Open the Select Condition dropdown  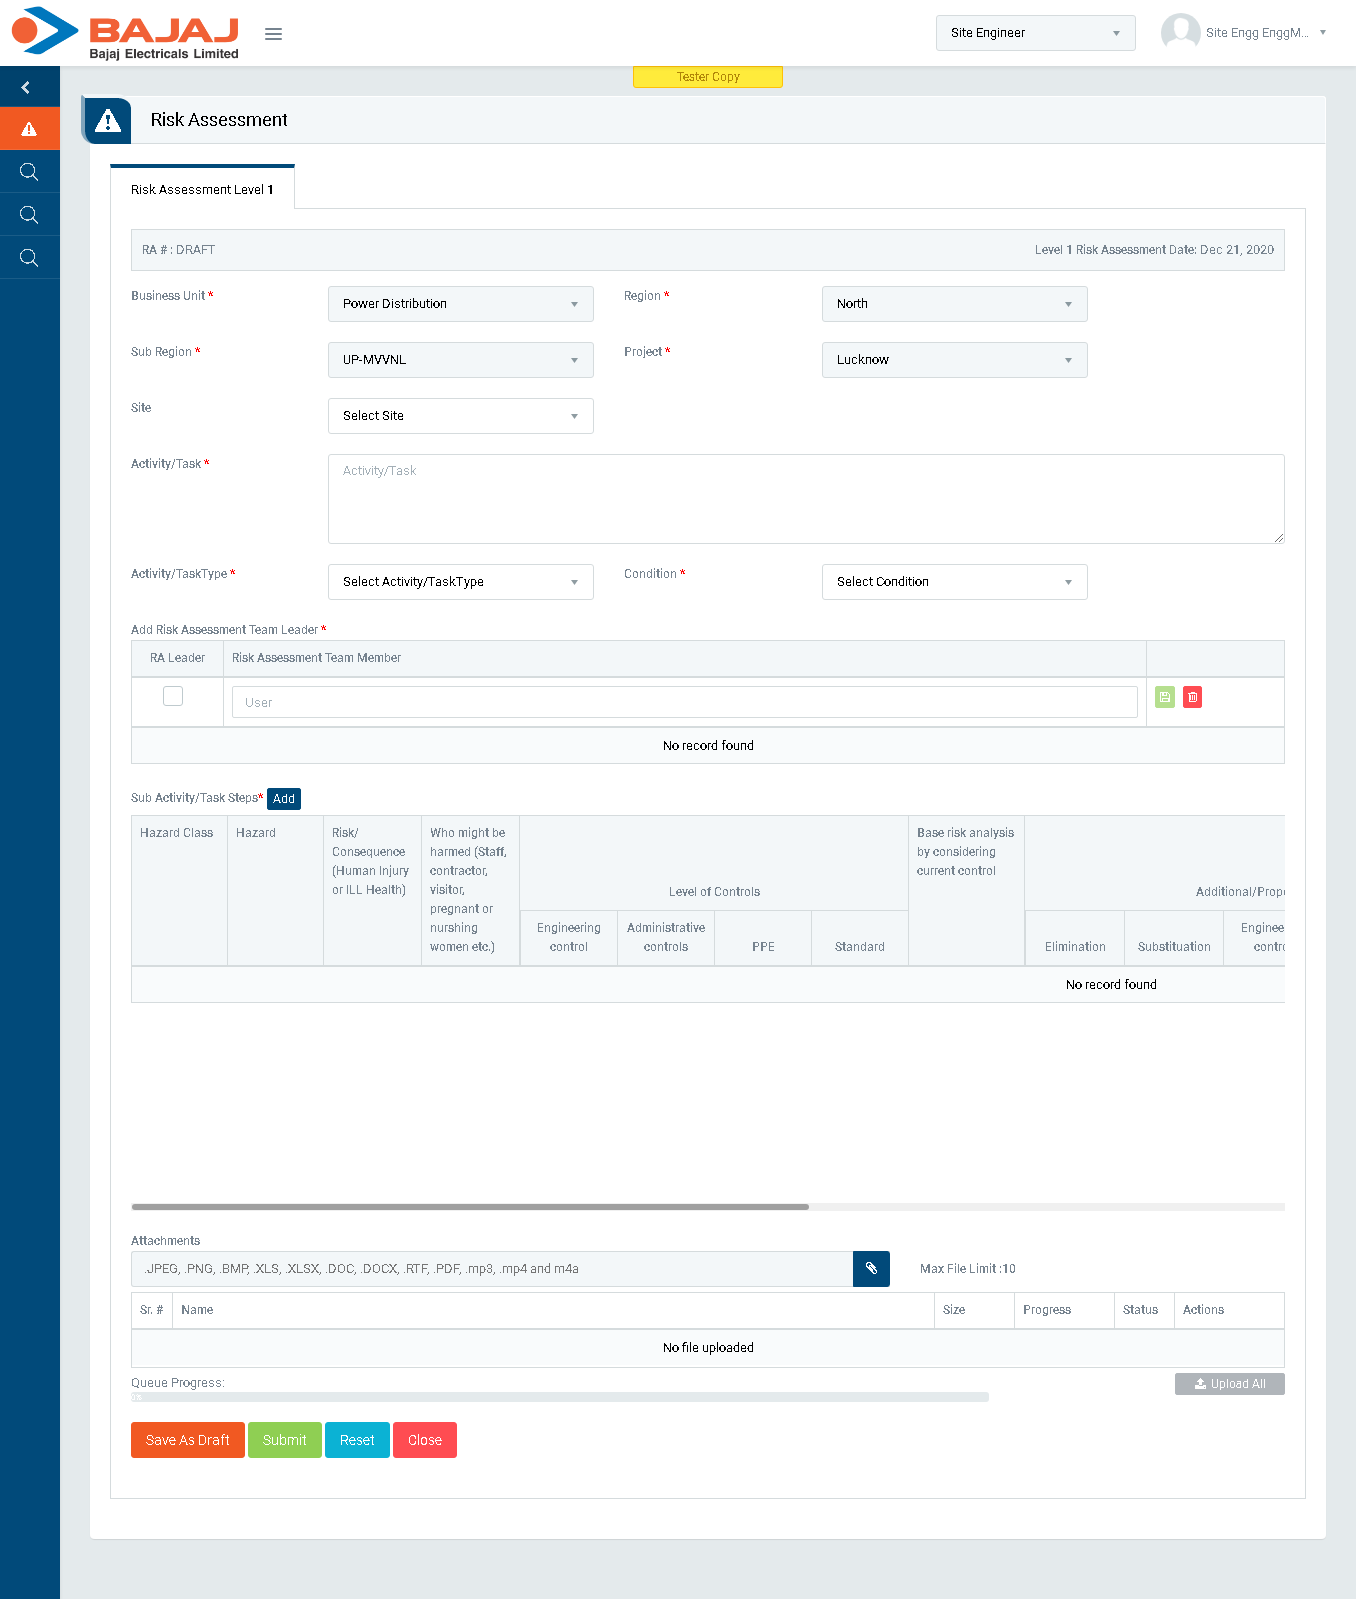tap(954, 582)
